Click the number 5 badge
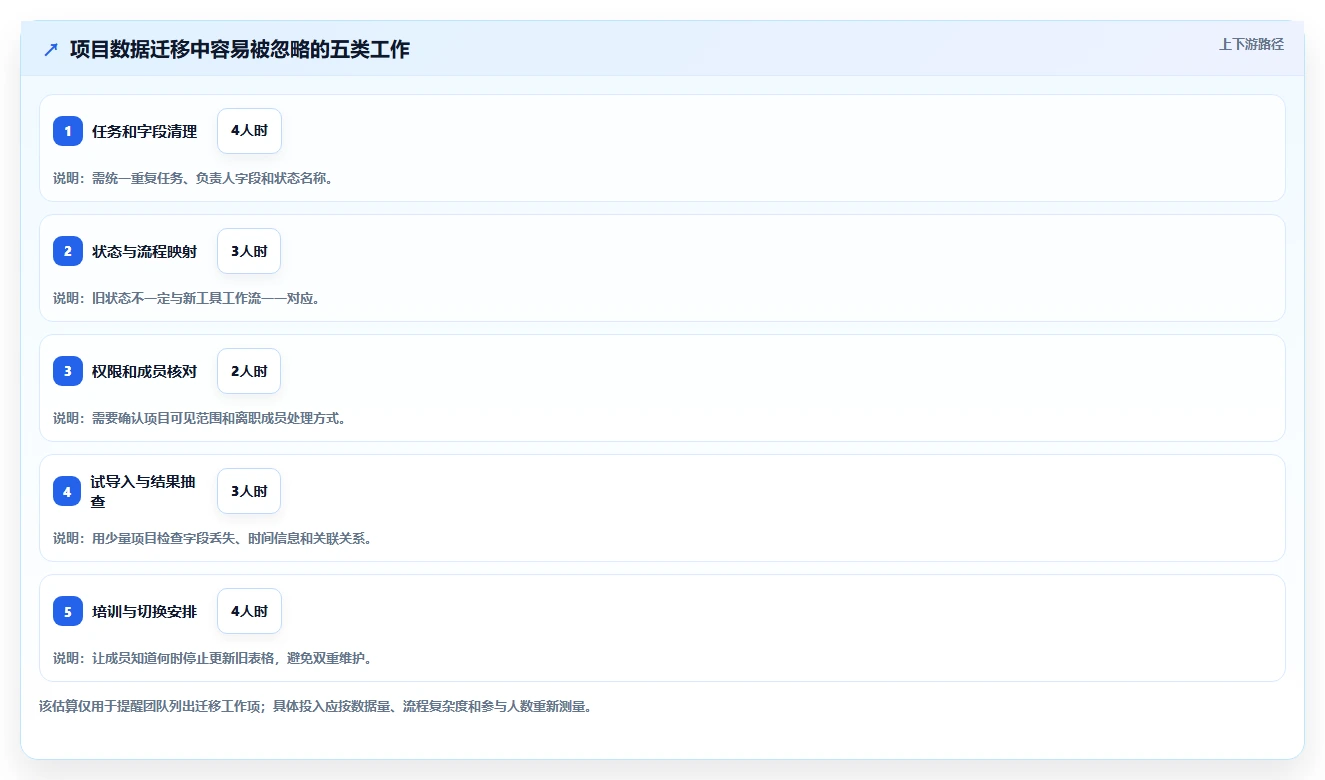Screen dimensions: 1325x780 coord(68,611)
